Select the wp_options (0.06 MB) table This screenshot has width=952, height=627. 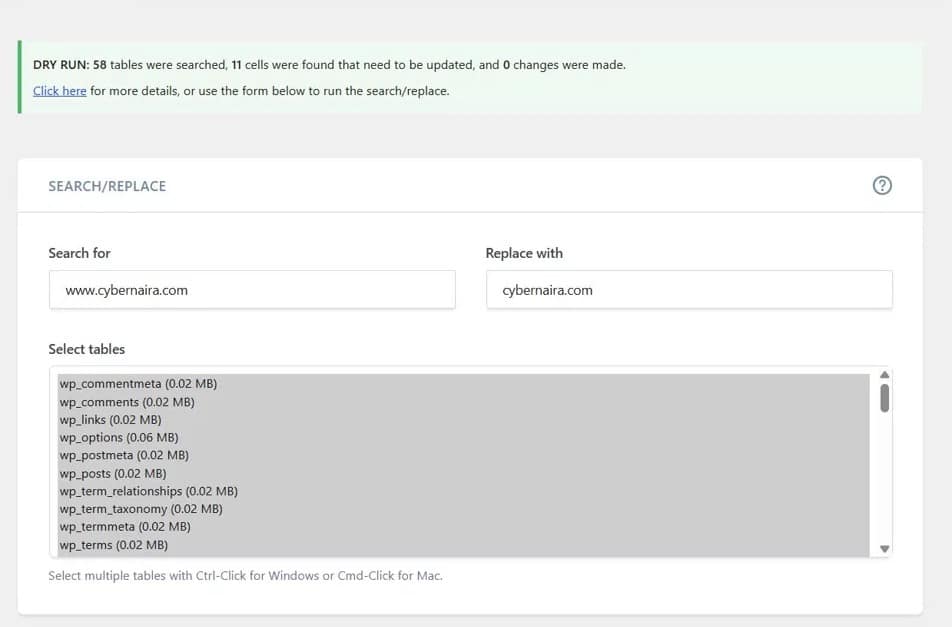tap(463, 437)
